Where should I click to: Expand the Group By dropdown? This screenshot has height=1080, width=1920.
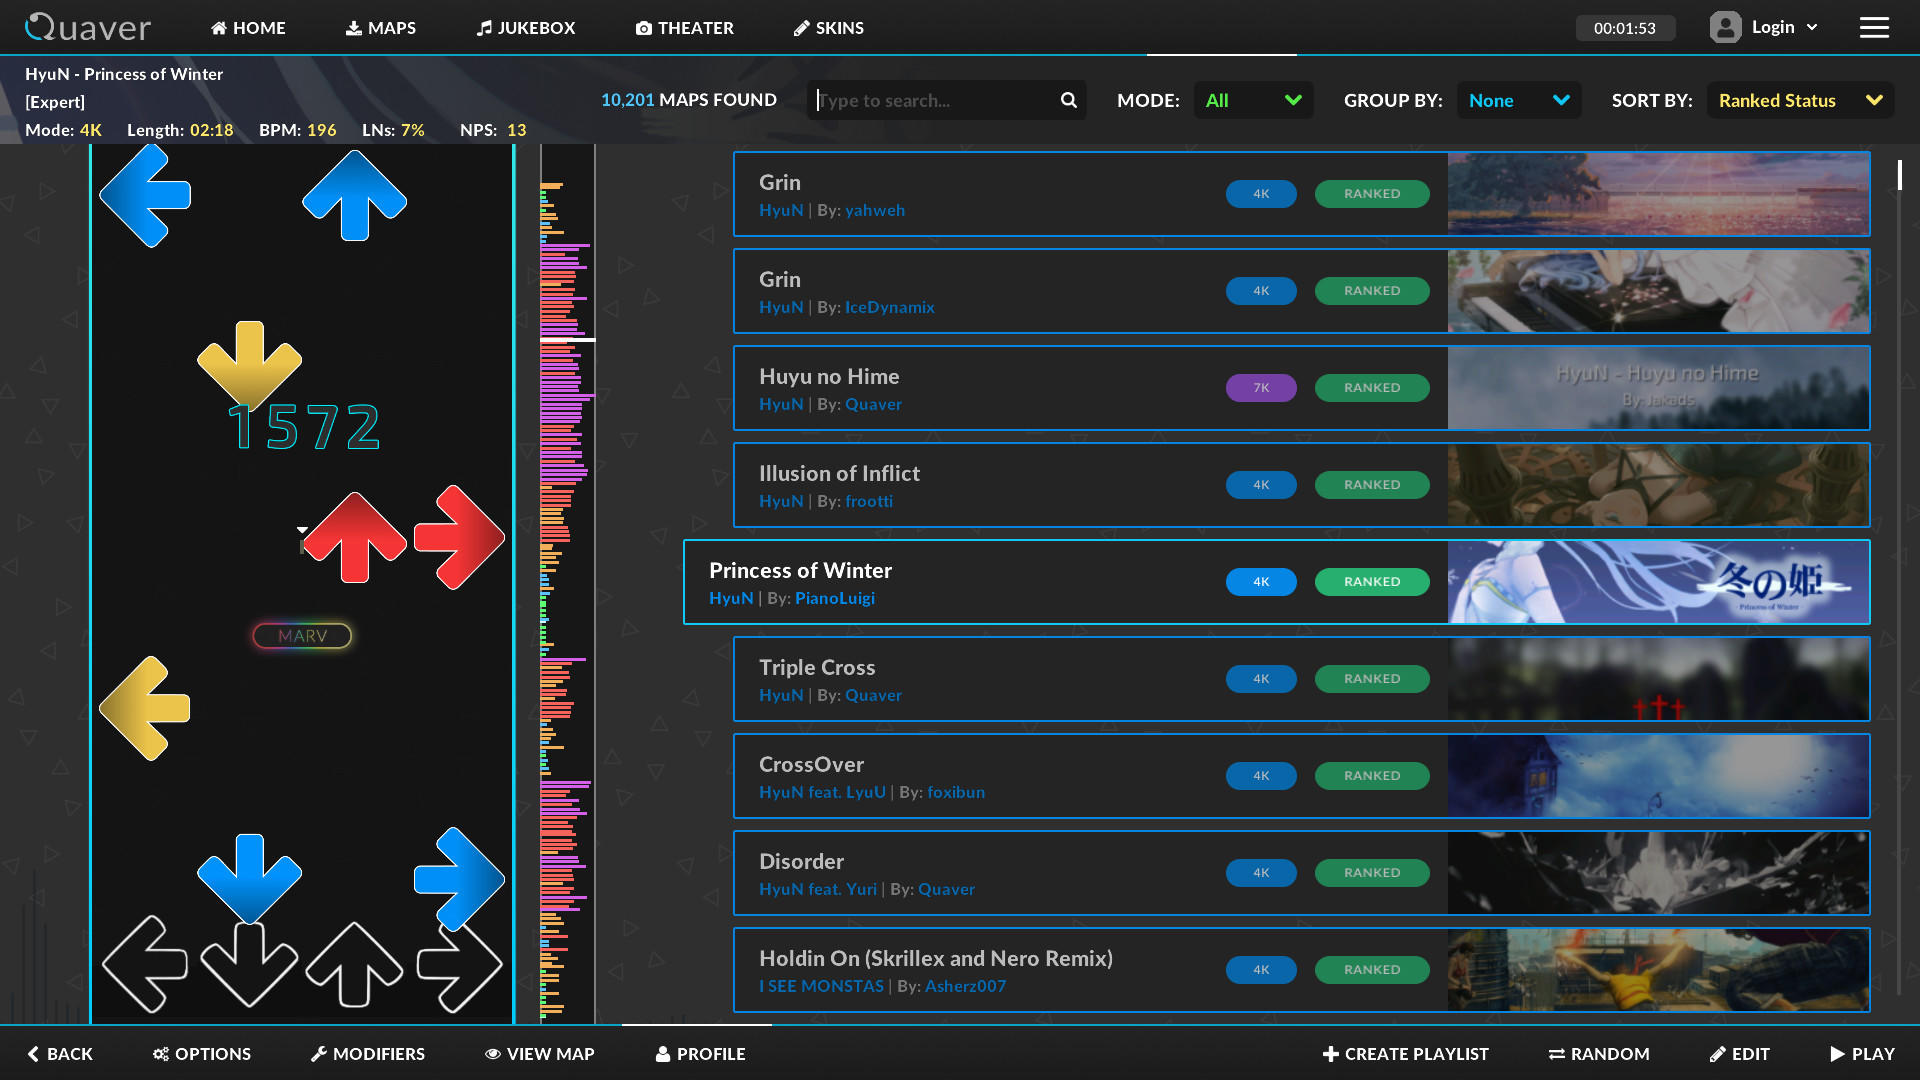click(1518, 100)
